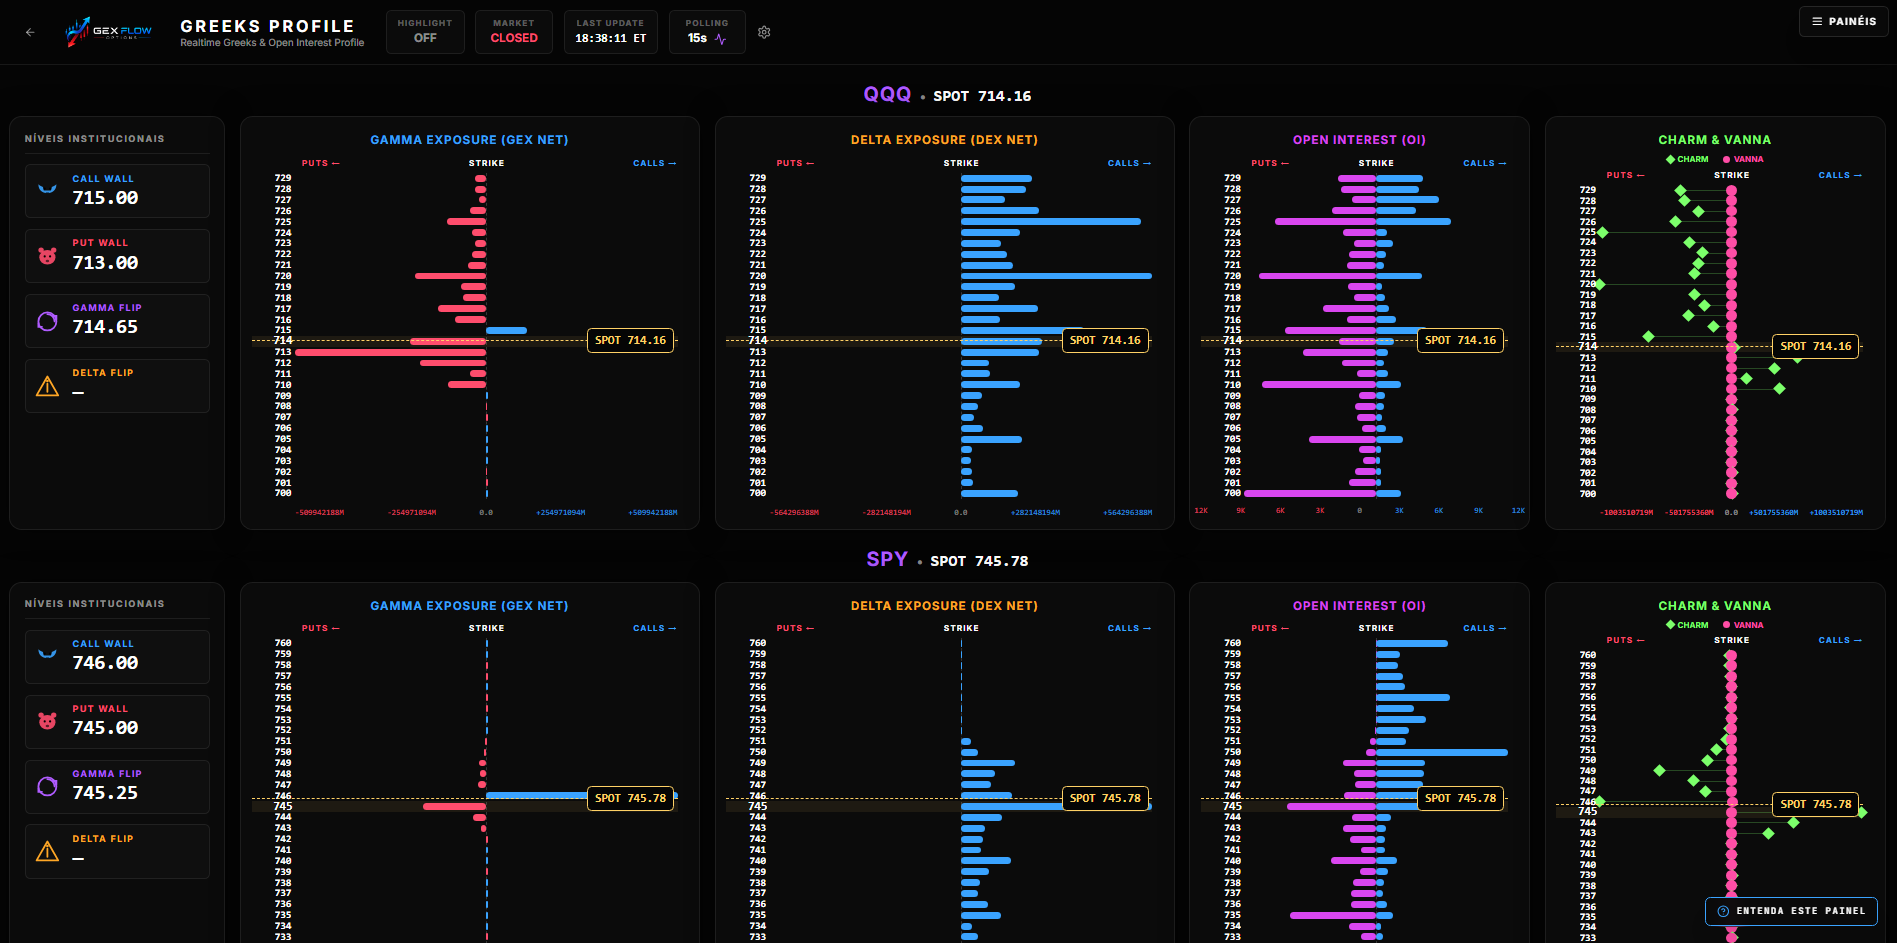This screenshot has width=1897, height=943.
Task: Toggle the Charm legend in SPY panel
Action: (x=1687, y=625)
